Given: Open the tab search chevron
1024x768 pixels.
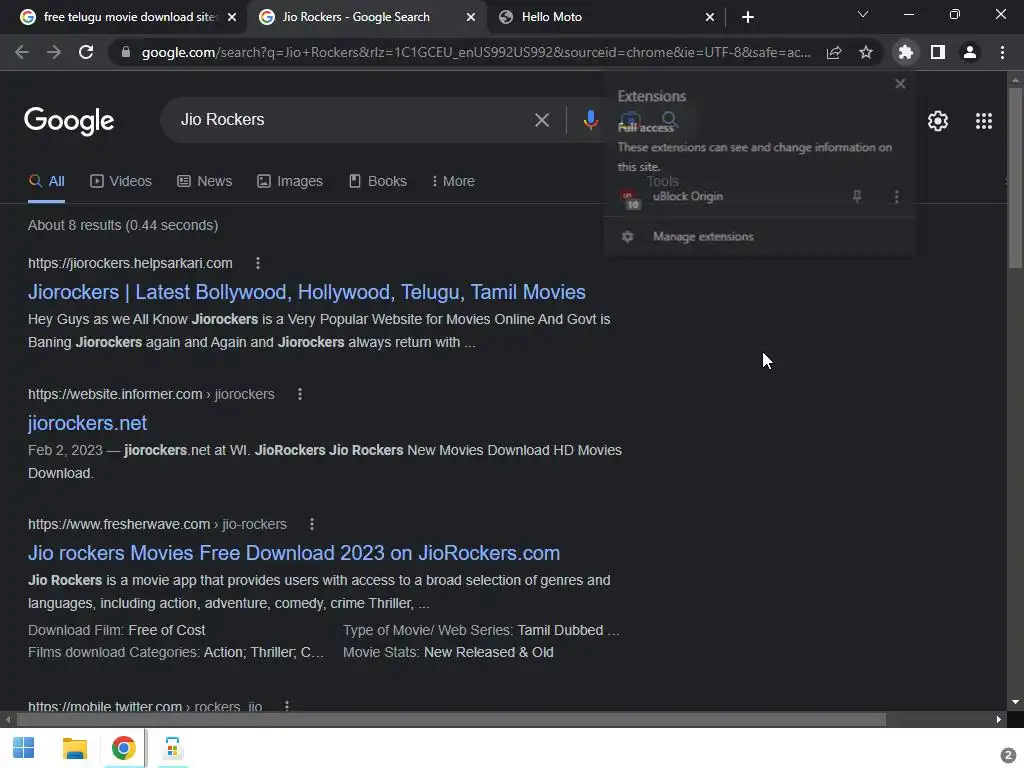Looking at the screenshot, I should (863, 14).
